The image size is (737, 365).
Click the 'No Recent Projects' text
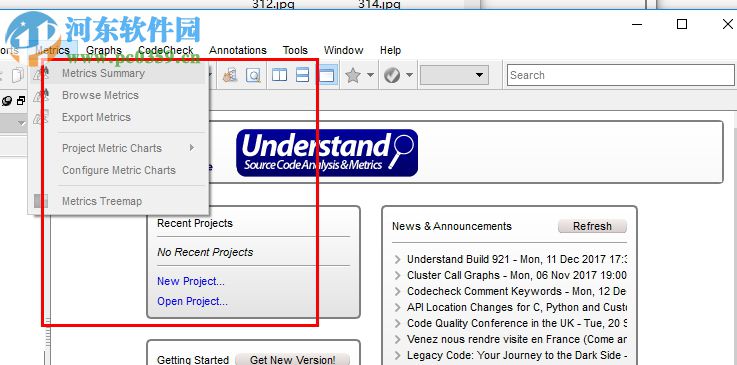pyautogui.click(x=205, y=252)
